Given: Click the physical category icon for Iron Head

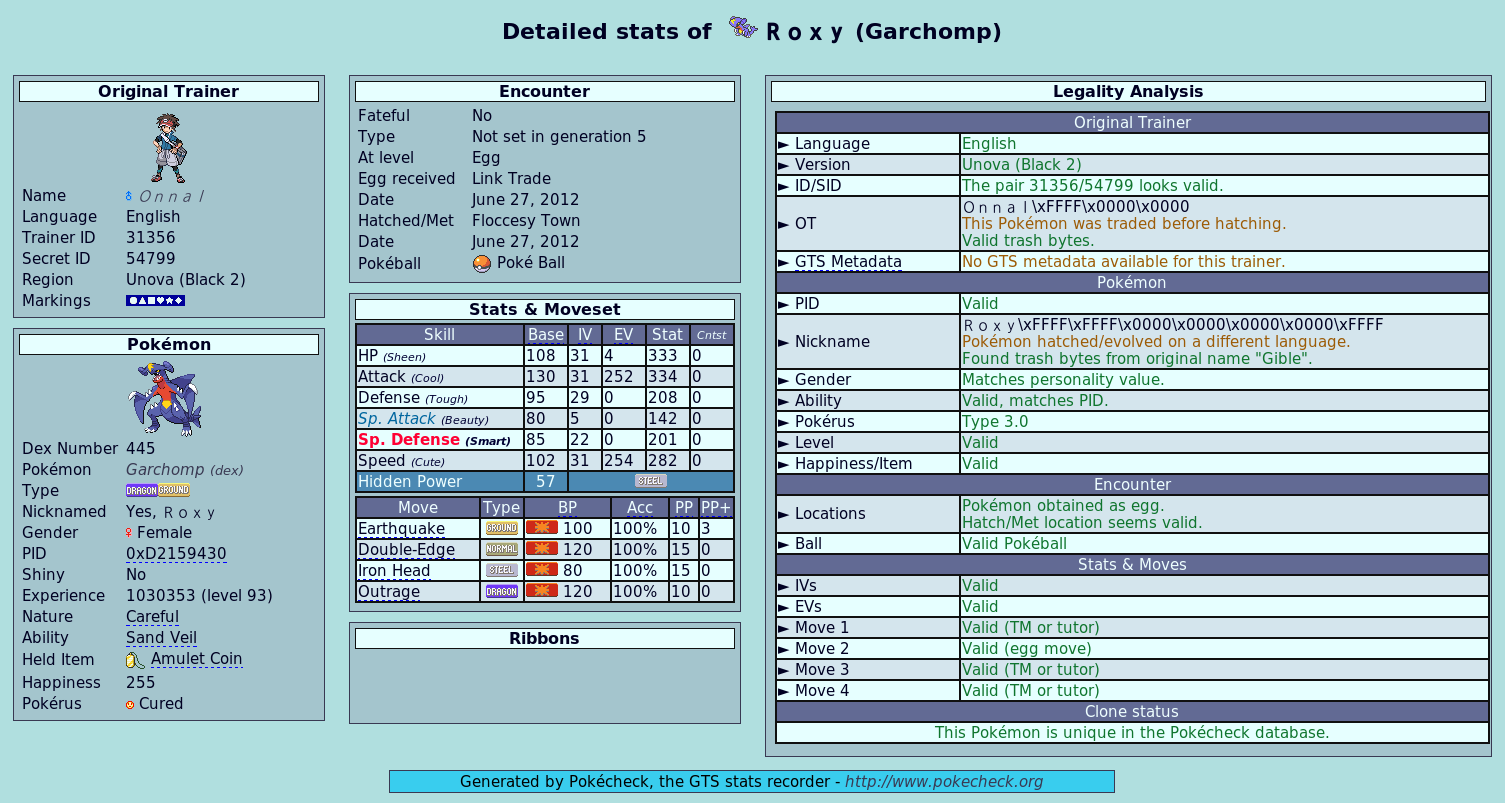Looking at the screenshot, I should click(542, 569).
